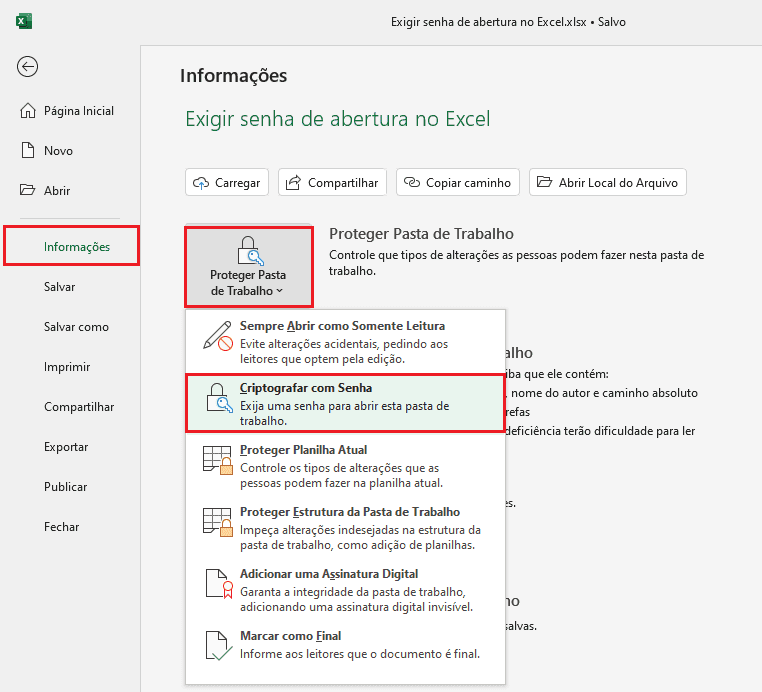Screen dimensions: 762x692
Task: Click the locked grid icon beside Proteger Estrutura
Action: (218, 522)
